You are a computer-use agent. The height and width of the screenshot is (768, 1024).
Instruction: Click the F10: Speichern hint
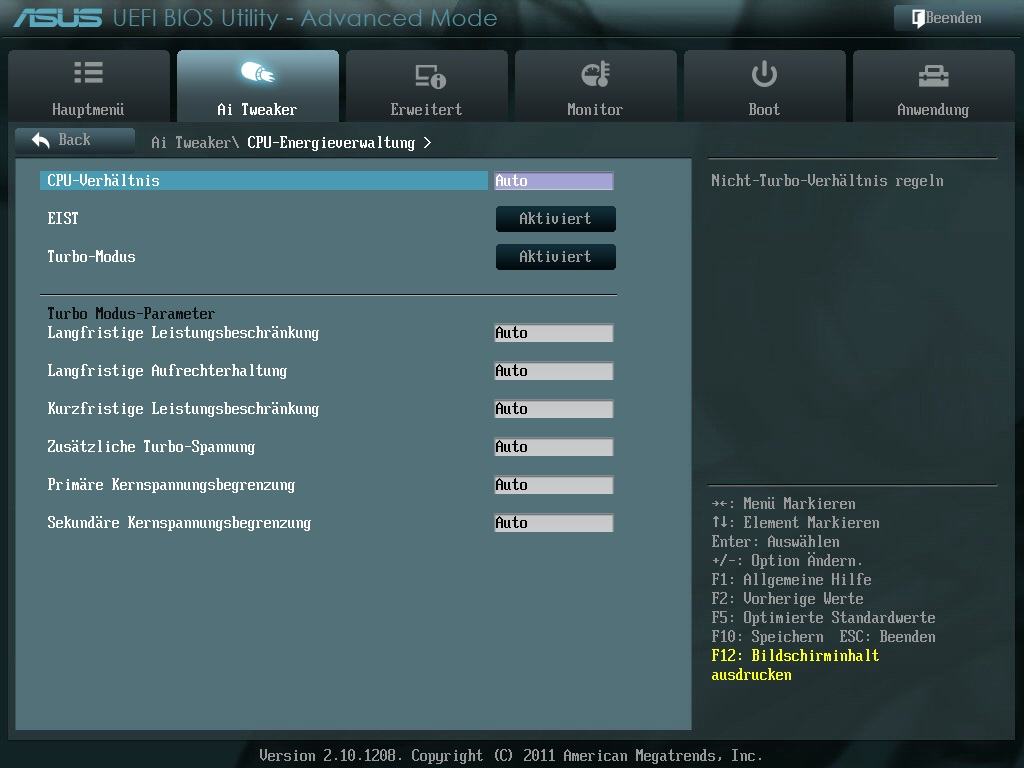(x=767, y=637)
